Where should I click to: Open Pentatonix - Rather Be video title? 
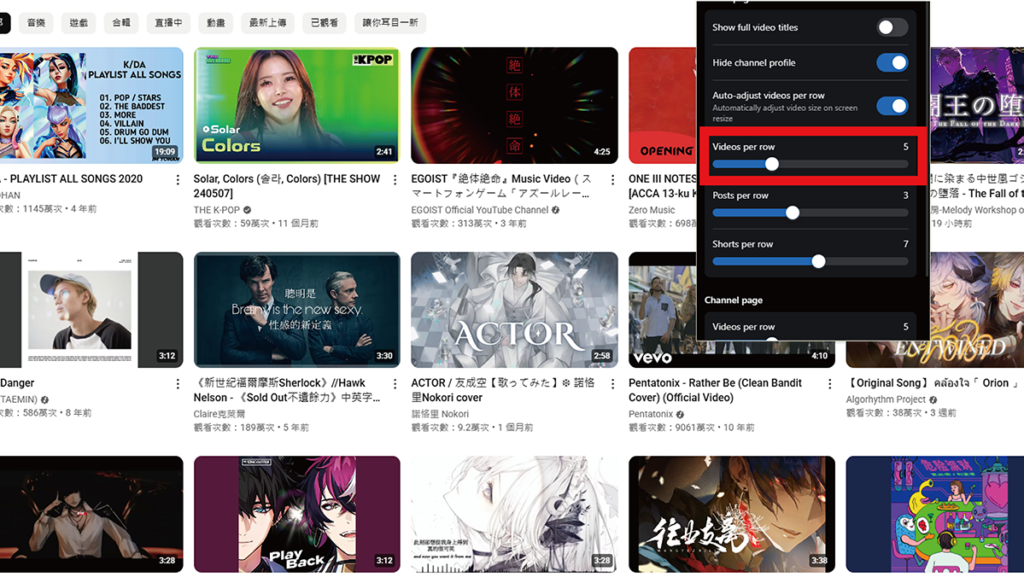(715, 390)
